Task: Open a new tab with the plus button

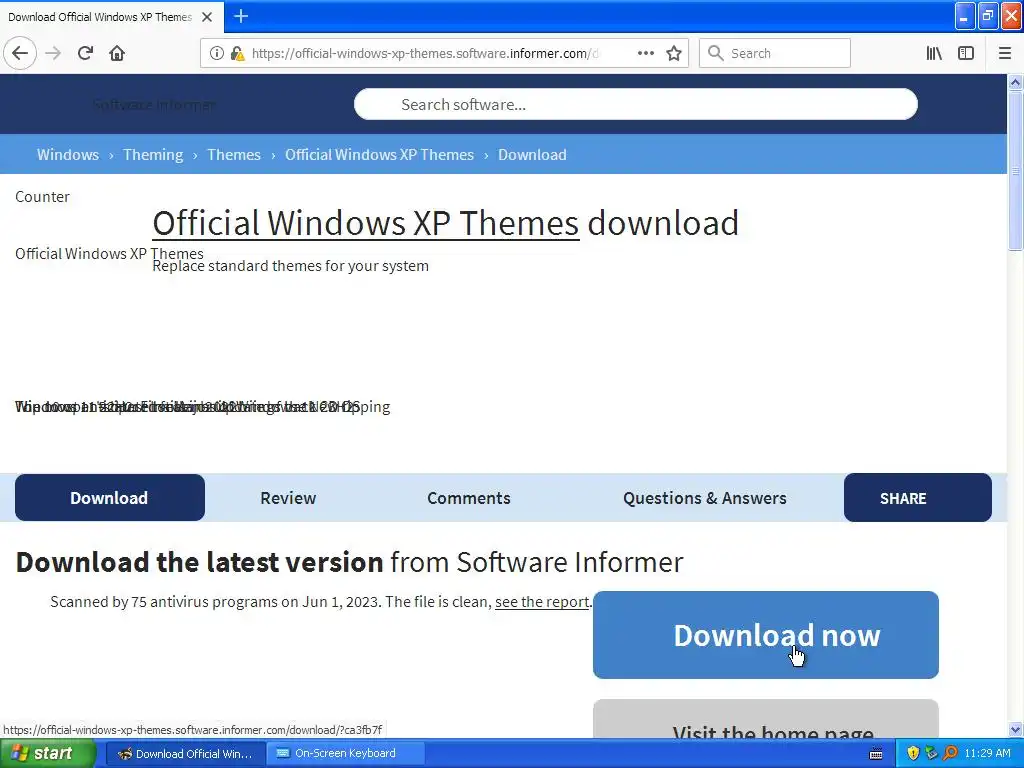Action: pyautogui.click(x=241, y=16)
